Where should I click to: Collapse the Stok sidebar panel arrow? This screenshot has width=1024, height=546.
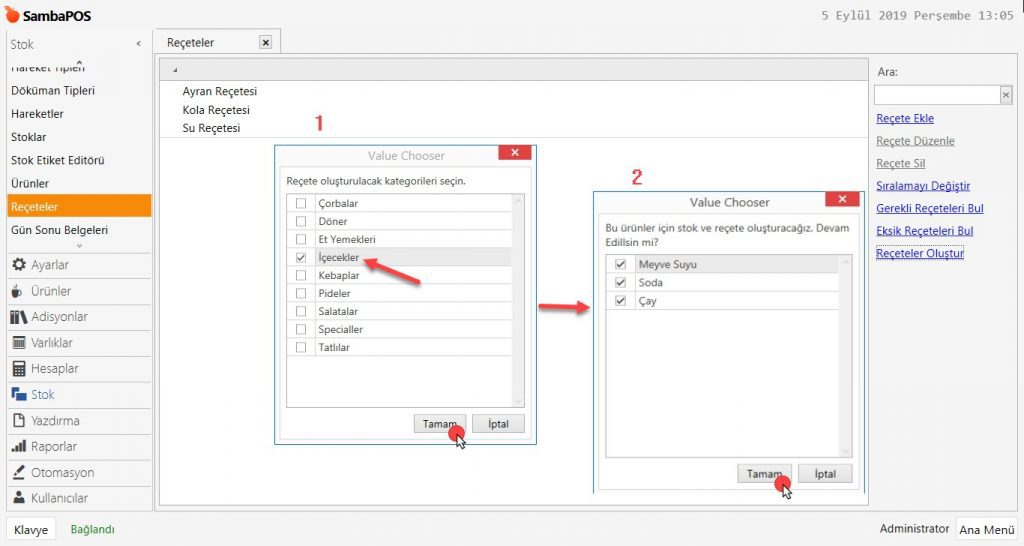pos(138,44)
